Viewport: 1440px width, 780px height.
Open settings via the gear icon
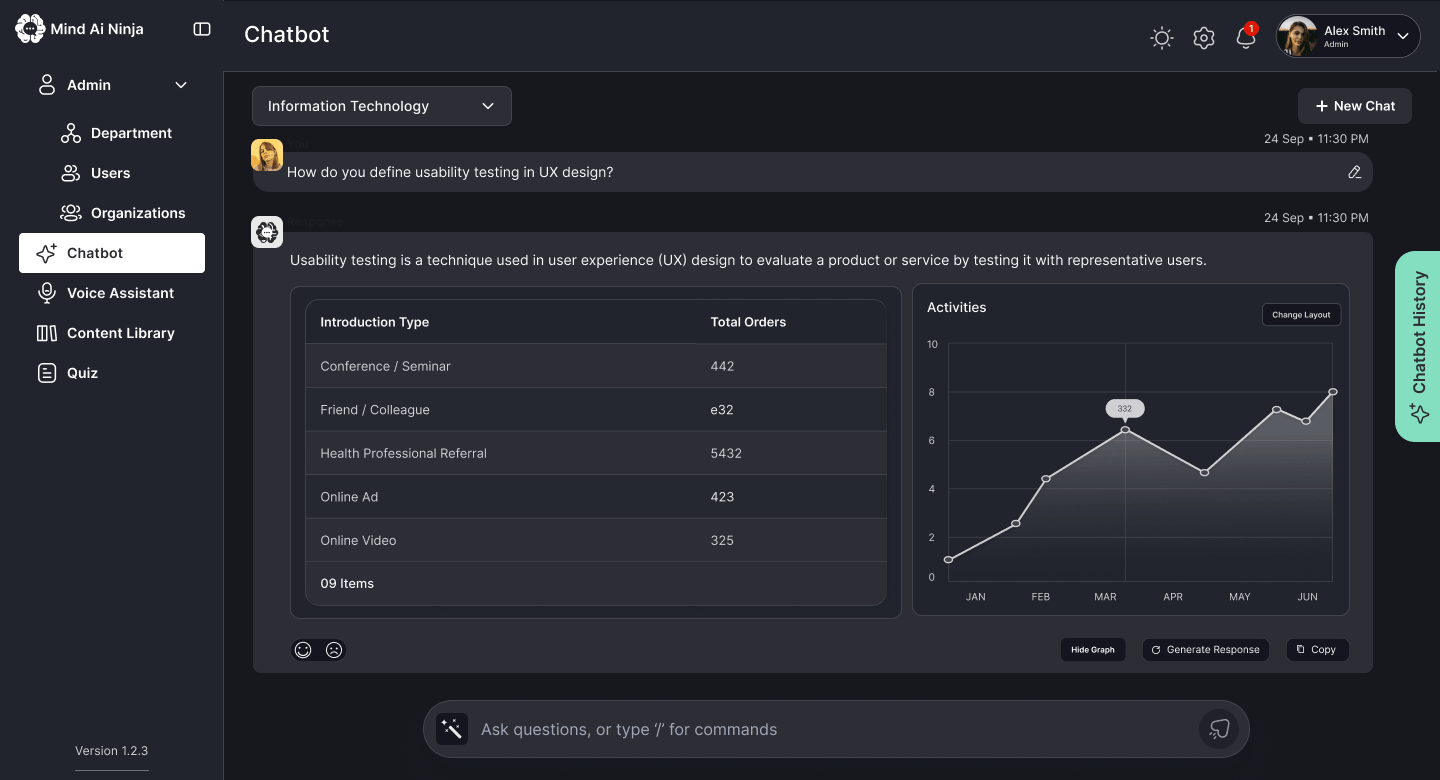pos(1204,38)
